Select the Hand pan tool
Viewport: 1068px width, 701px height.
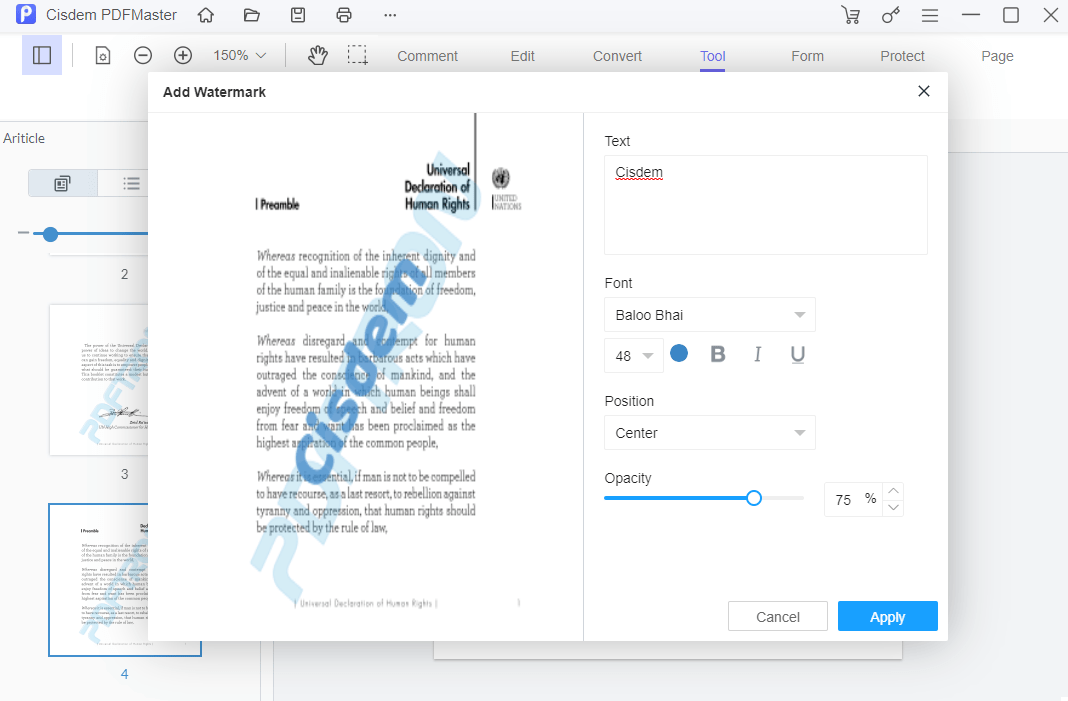[317, 55]
